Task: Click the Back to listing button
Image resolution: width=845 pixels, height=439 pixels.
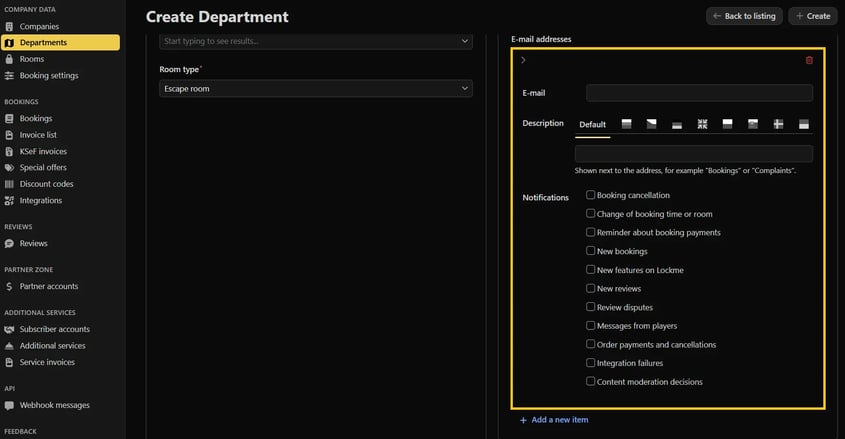Action: click(x=744, y=16)
